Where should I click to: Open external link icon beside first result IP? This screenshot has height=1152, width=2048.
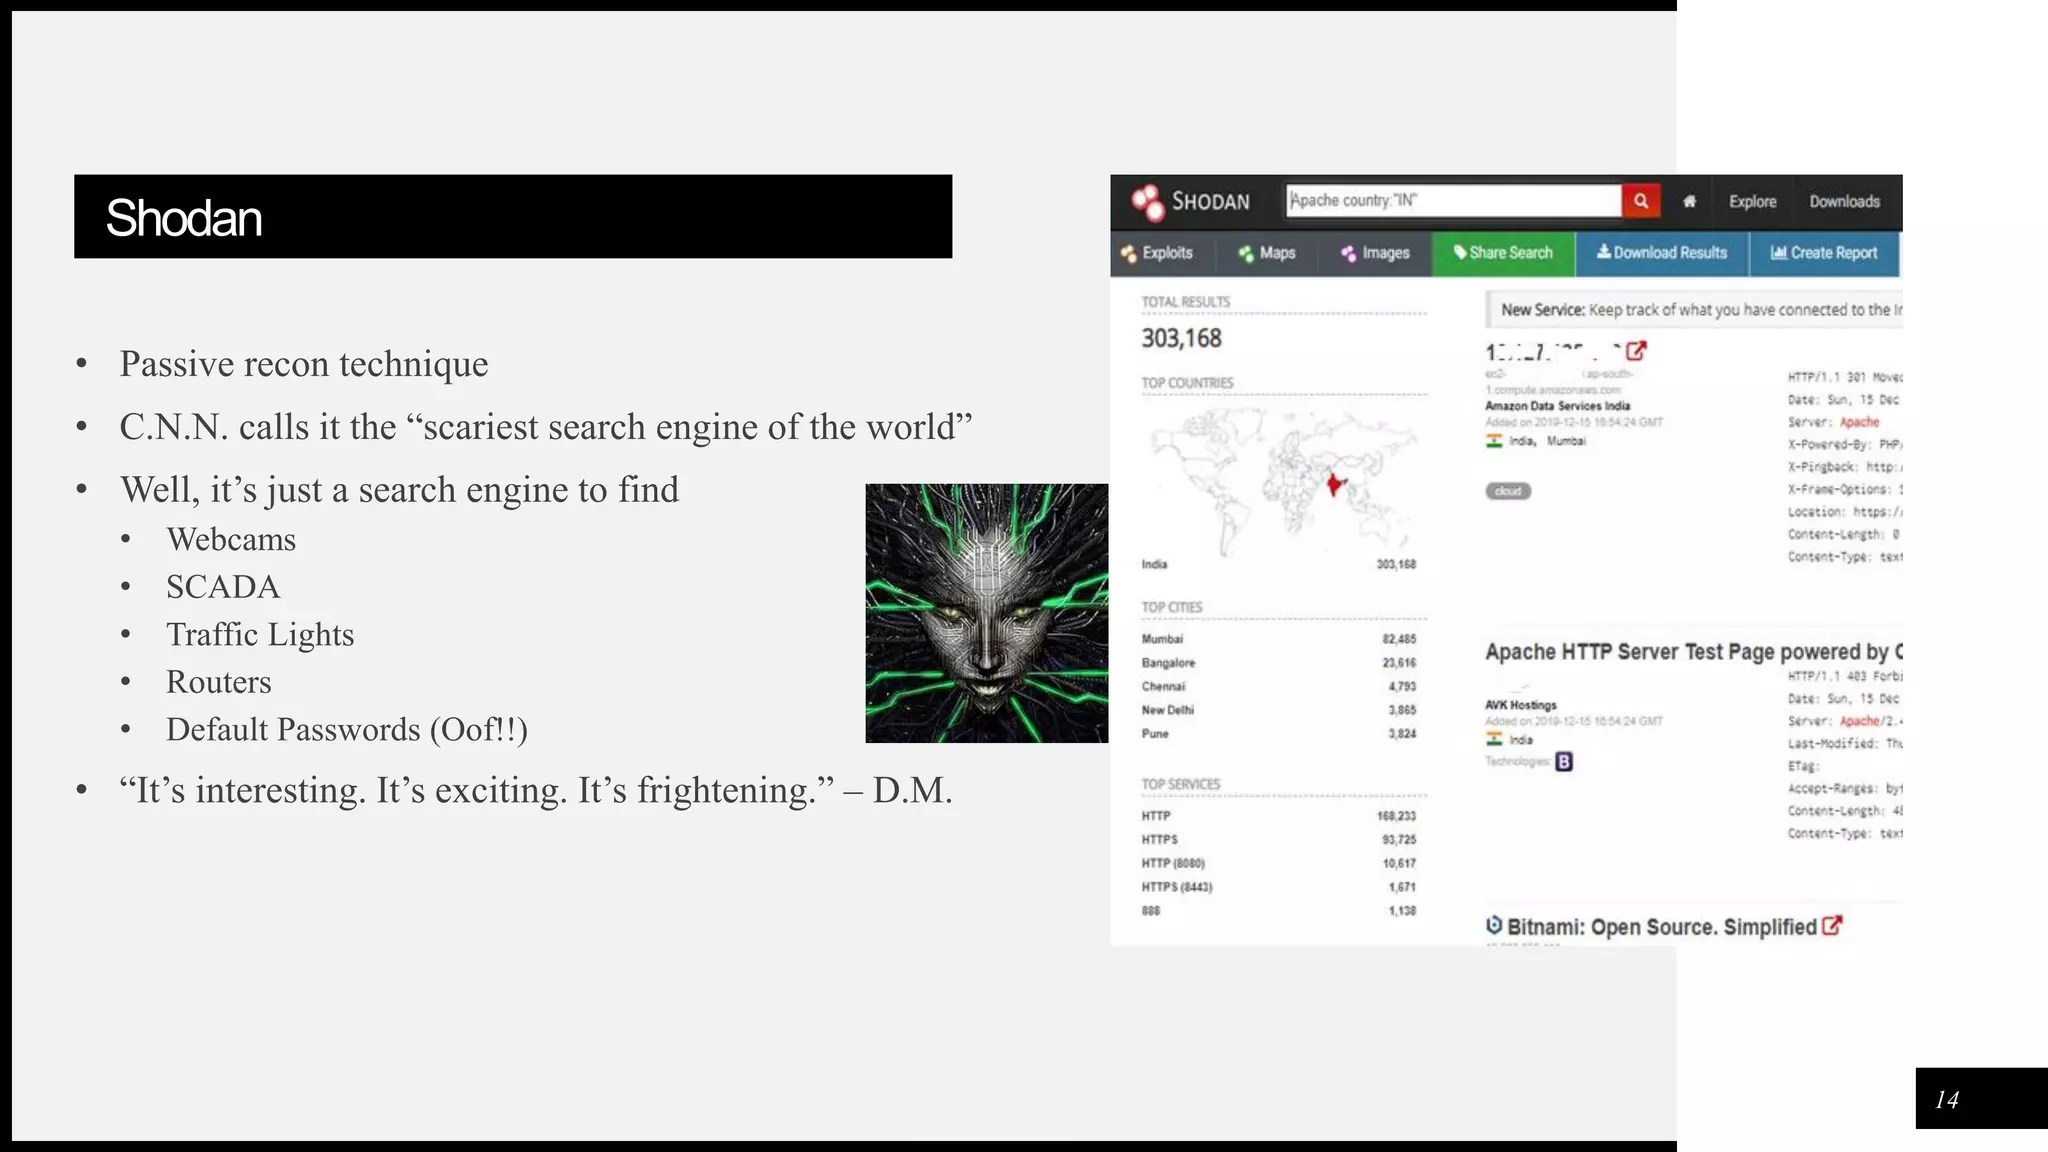point(1636,351)
